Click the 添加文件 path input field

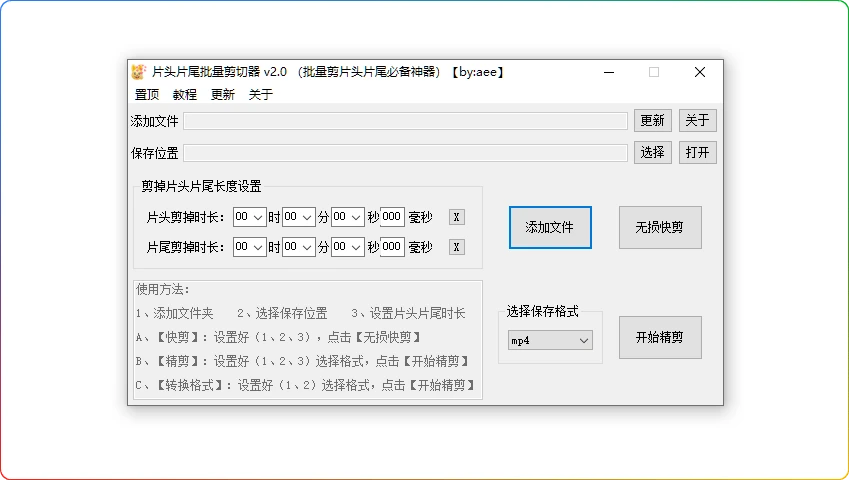pyautogui.click(x=405, y=121)
